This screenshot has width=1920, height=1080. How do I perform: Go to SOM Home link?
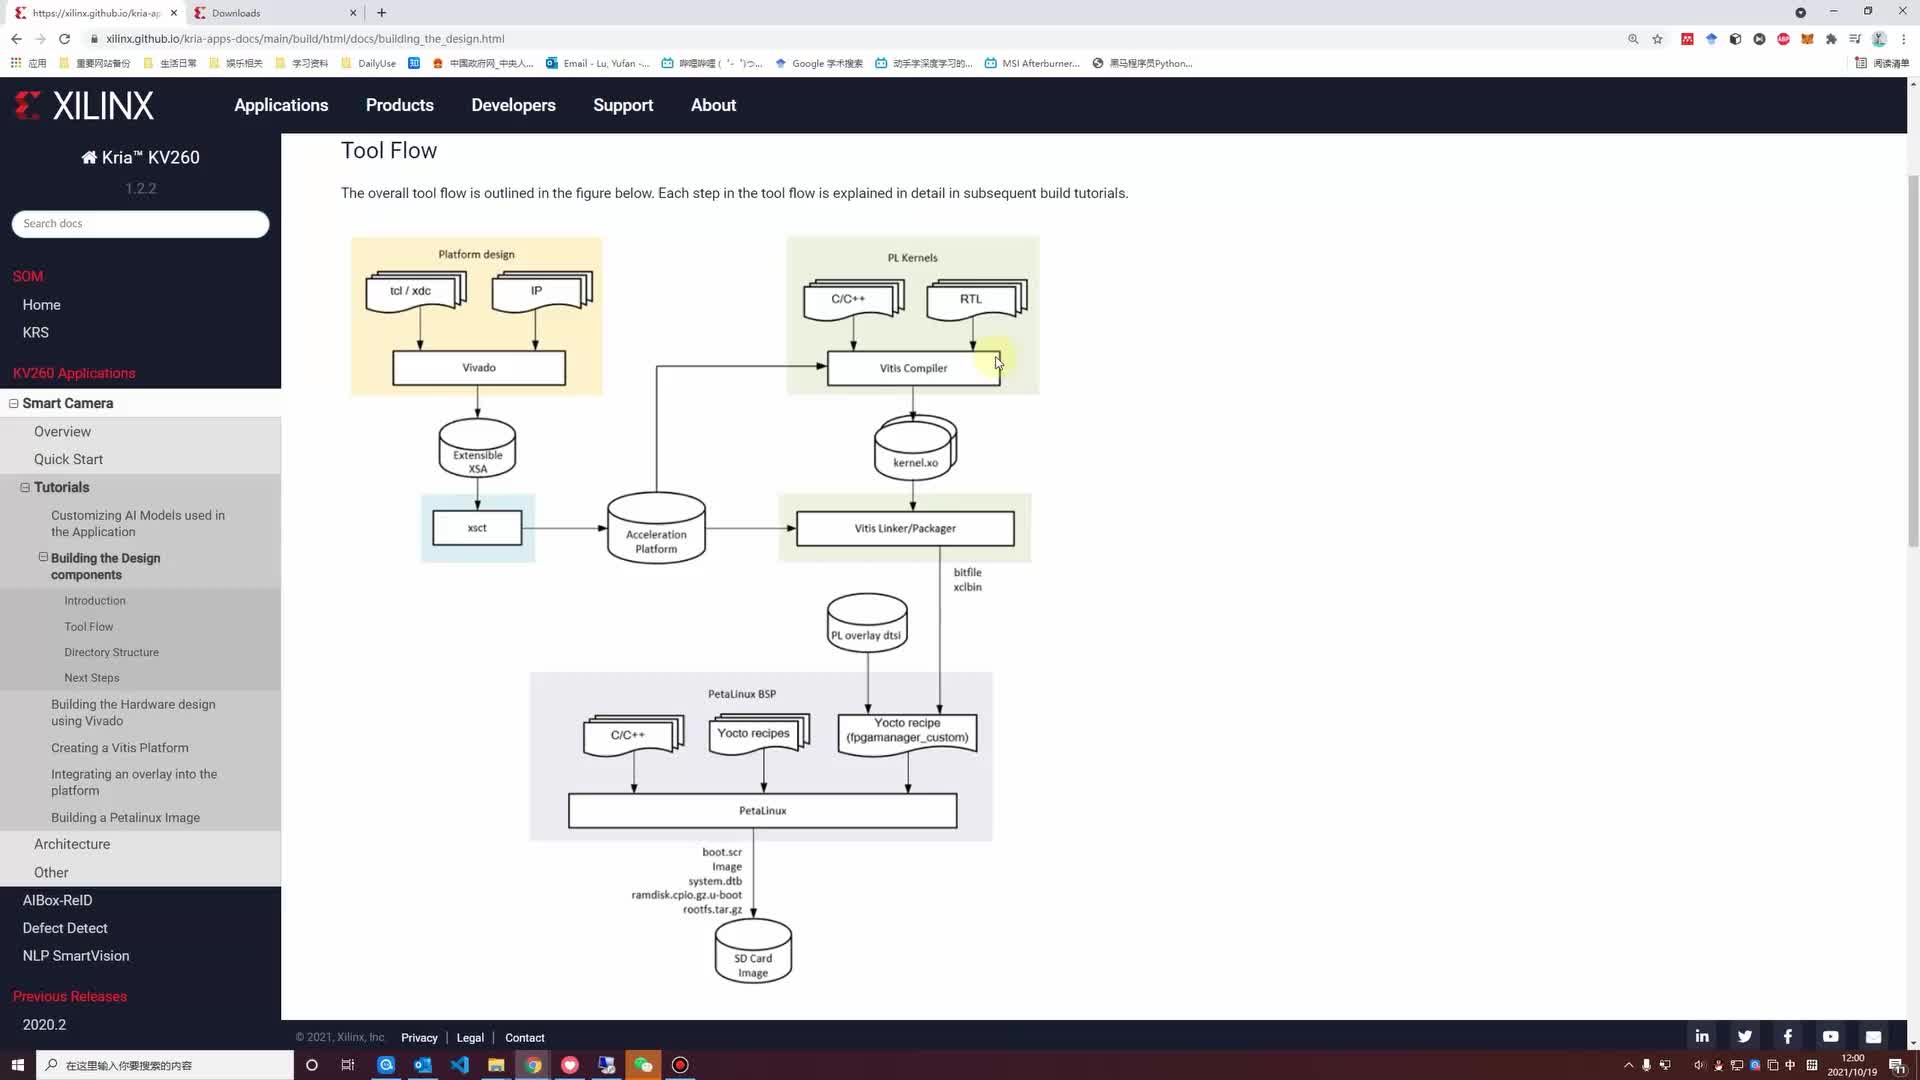[x=42, y=305]
